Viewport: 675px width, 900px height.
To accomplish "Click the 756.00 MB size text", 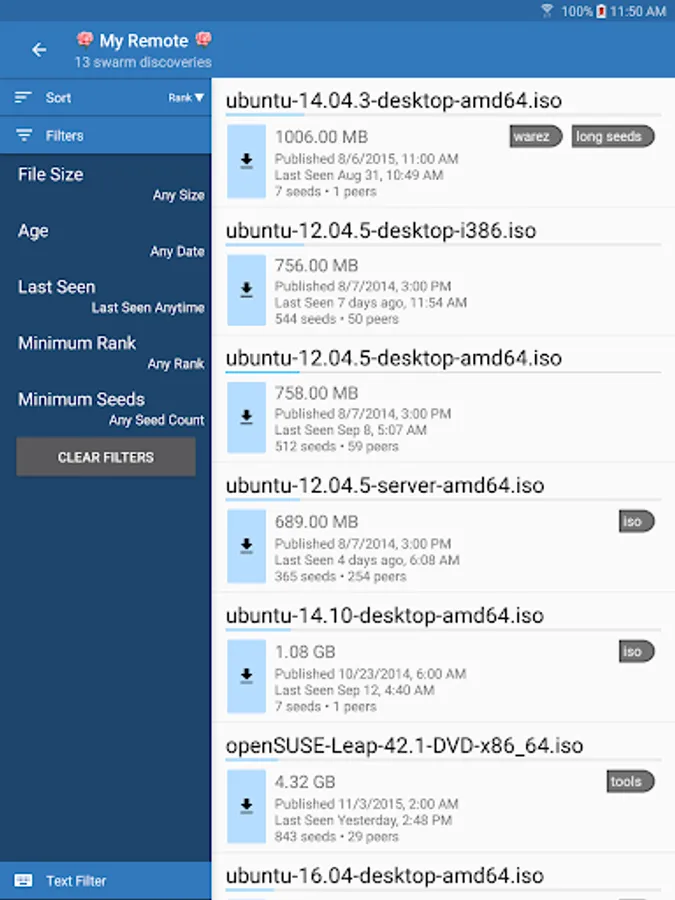I will point(316,265).
